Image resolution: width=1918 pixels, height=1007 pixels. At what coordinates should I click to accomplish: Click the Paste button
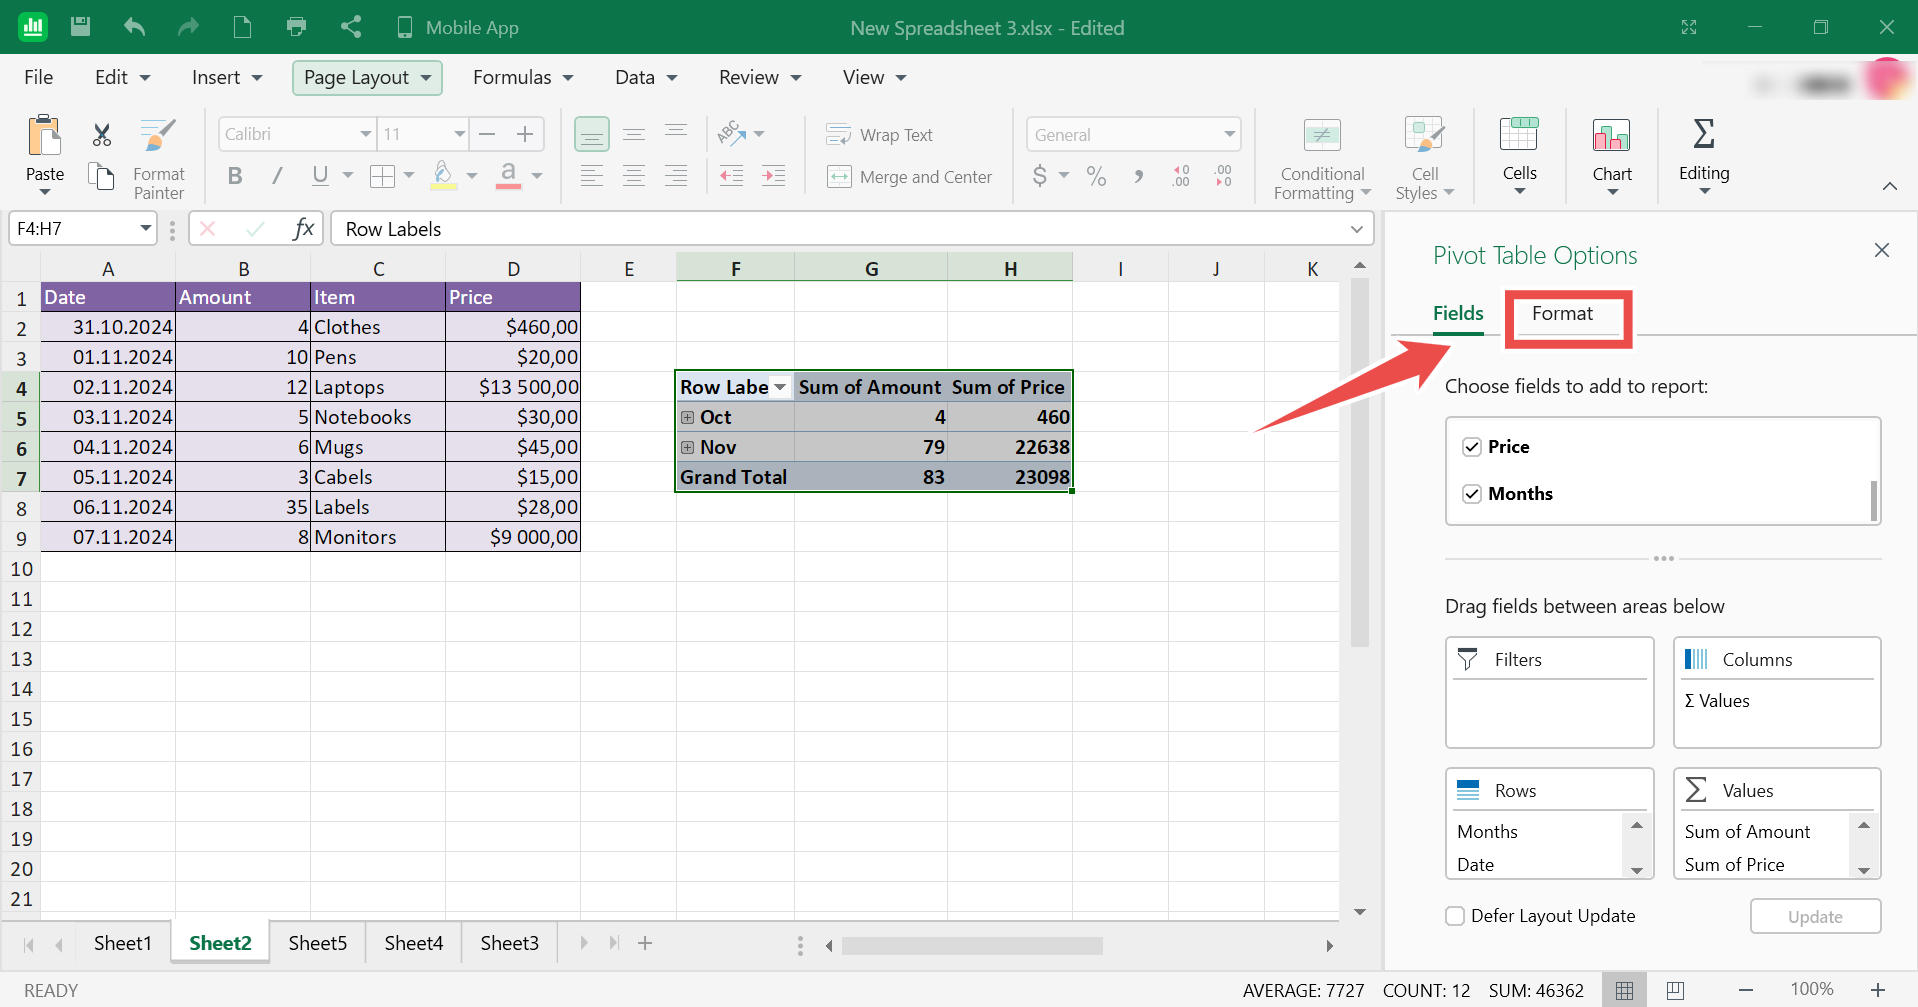click(45, 155)
